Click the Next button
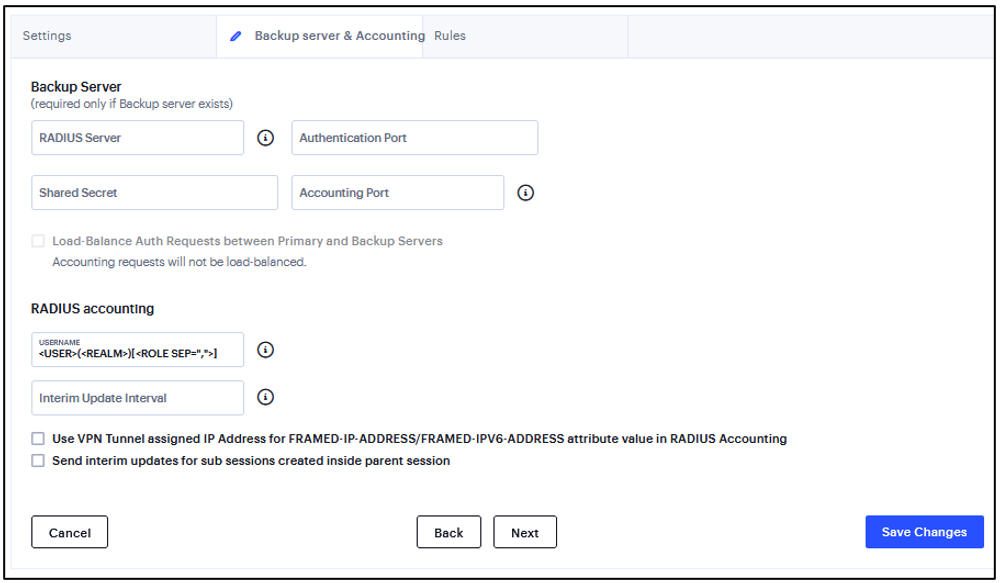 (x=525, y=531)
